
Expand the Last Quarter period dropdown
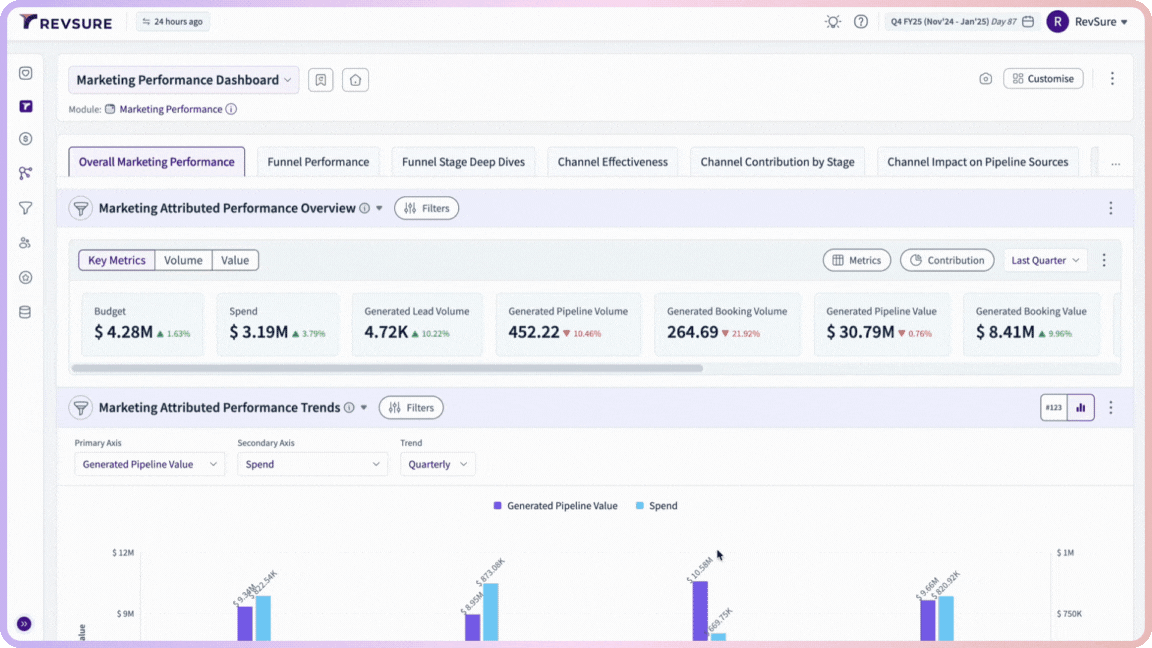click(1045, 260)
